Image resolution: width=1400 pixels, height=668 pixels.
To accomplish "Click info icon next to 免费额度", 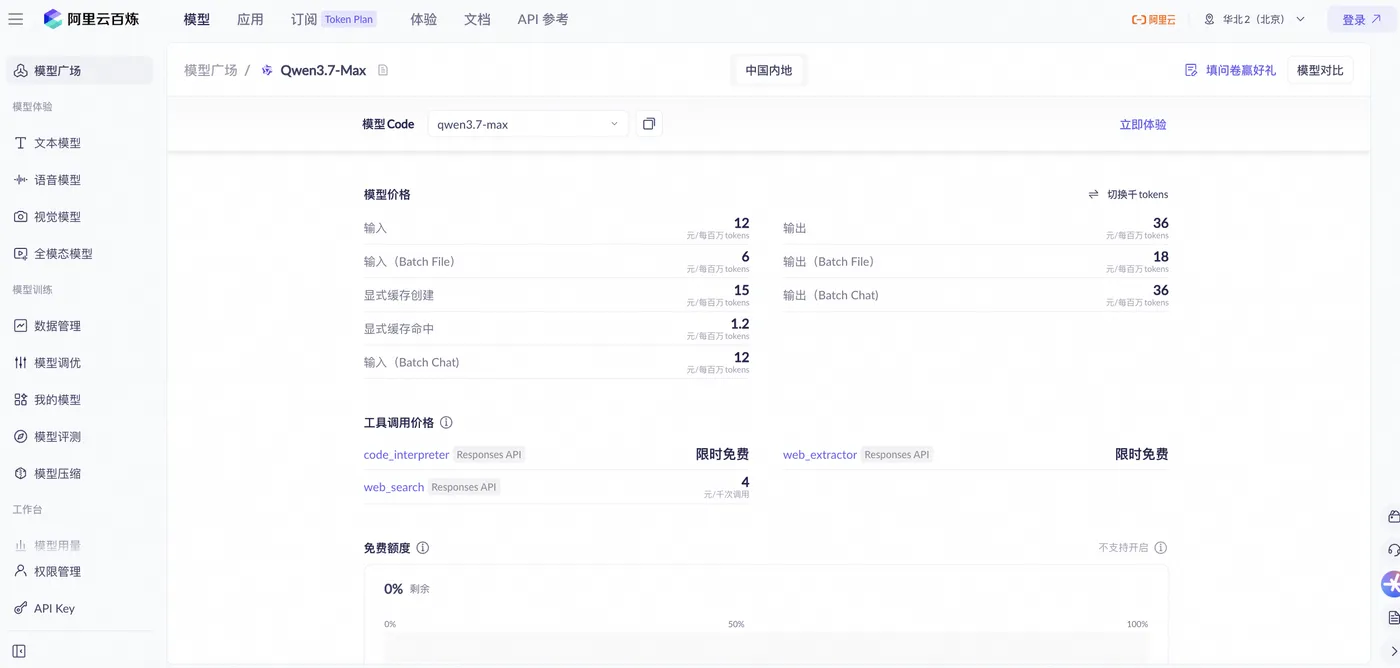I will [x=423, y=548].
